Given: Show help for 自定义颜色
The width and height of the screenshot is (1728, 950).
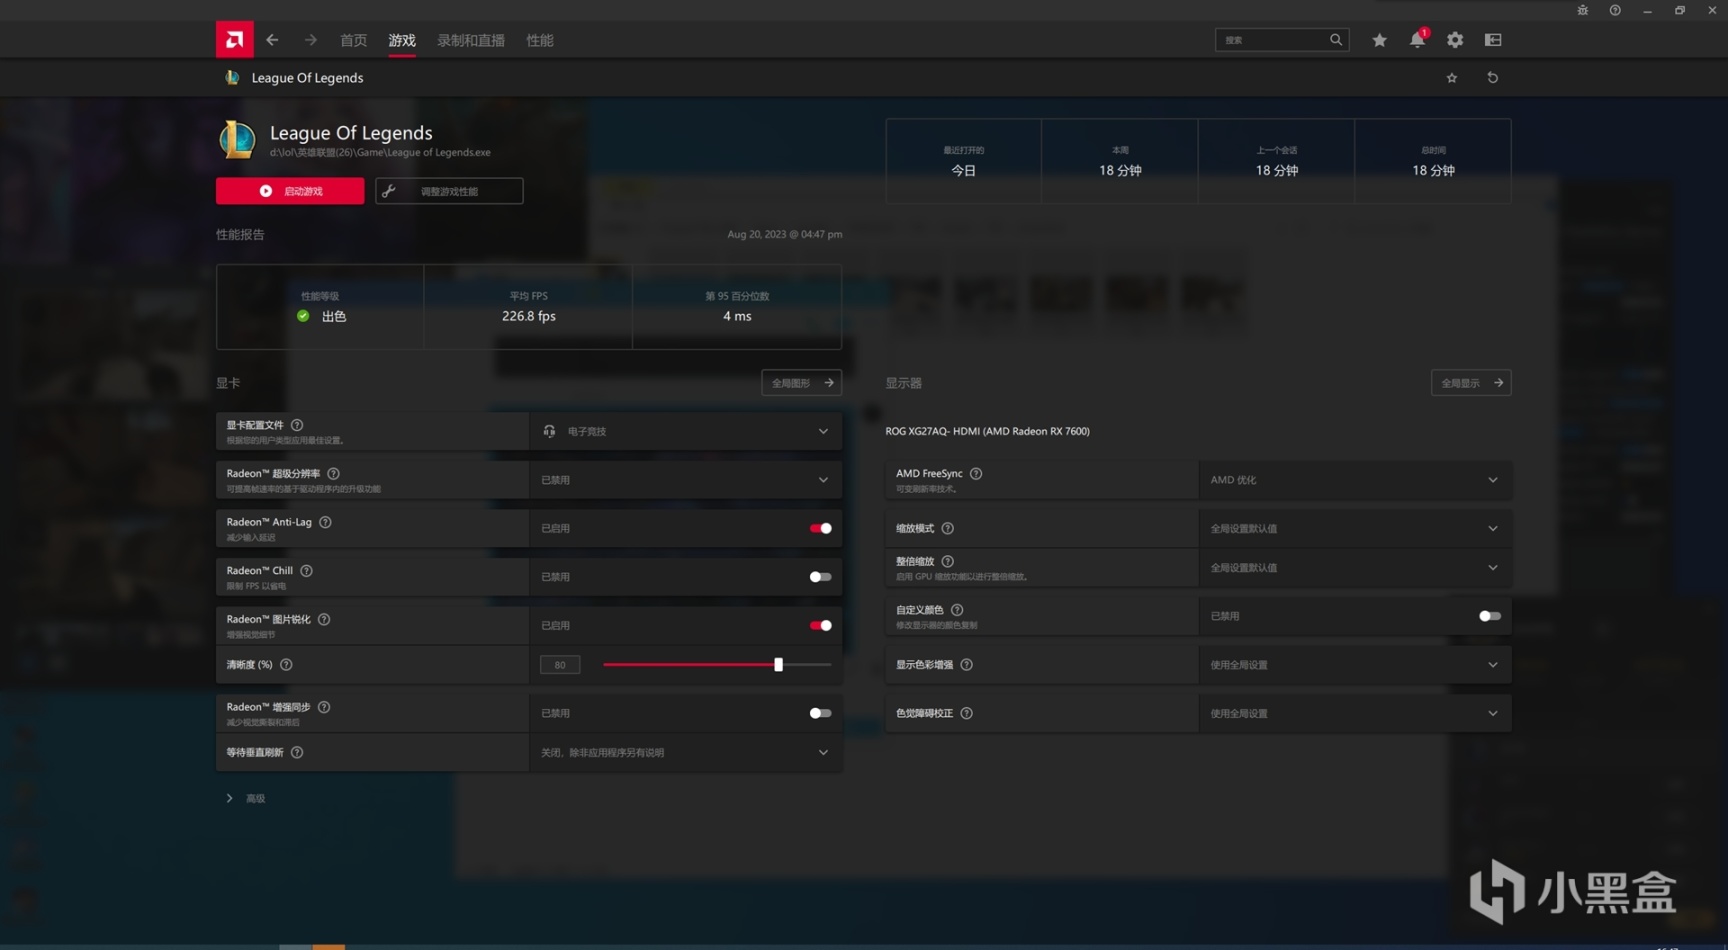Looking at the screenshot, I should [x=957, y=610].
